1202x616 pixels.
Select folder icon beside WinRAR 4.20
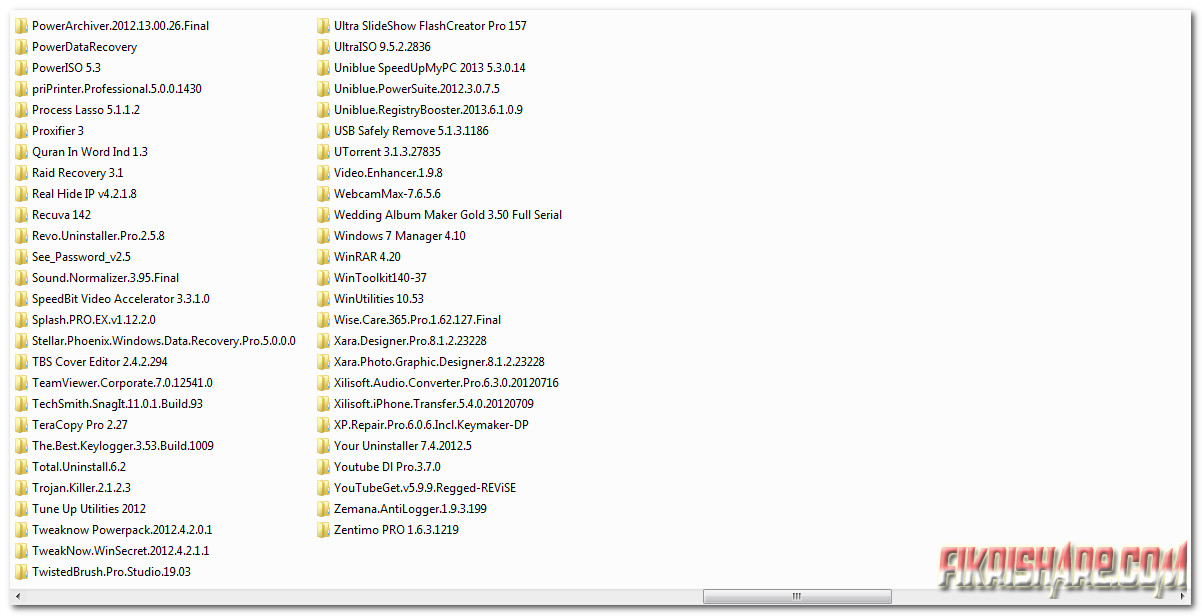pyautogui.click(x=324, y=257)
